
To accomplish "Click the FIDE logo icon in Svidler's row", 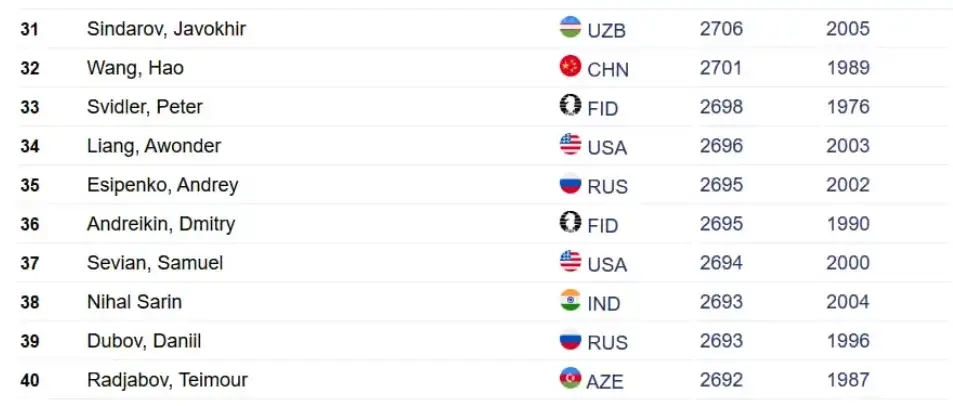I will point(570,105).
